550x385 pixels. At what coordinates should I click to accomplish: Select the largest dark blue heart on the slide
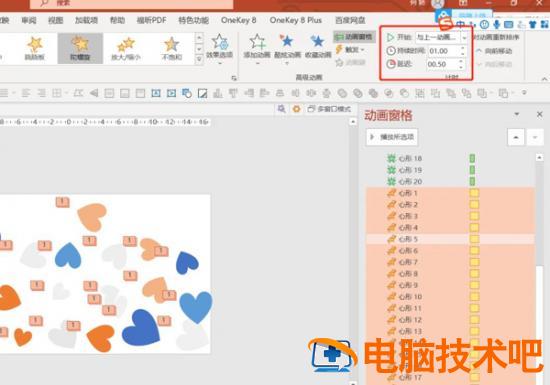pyautogui.click(x=141, y=328)
